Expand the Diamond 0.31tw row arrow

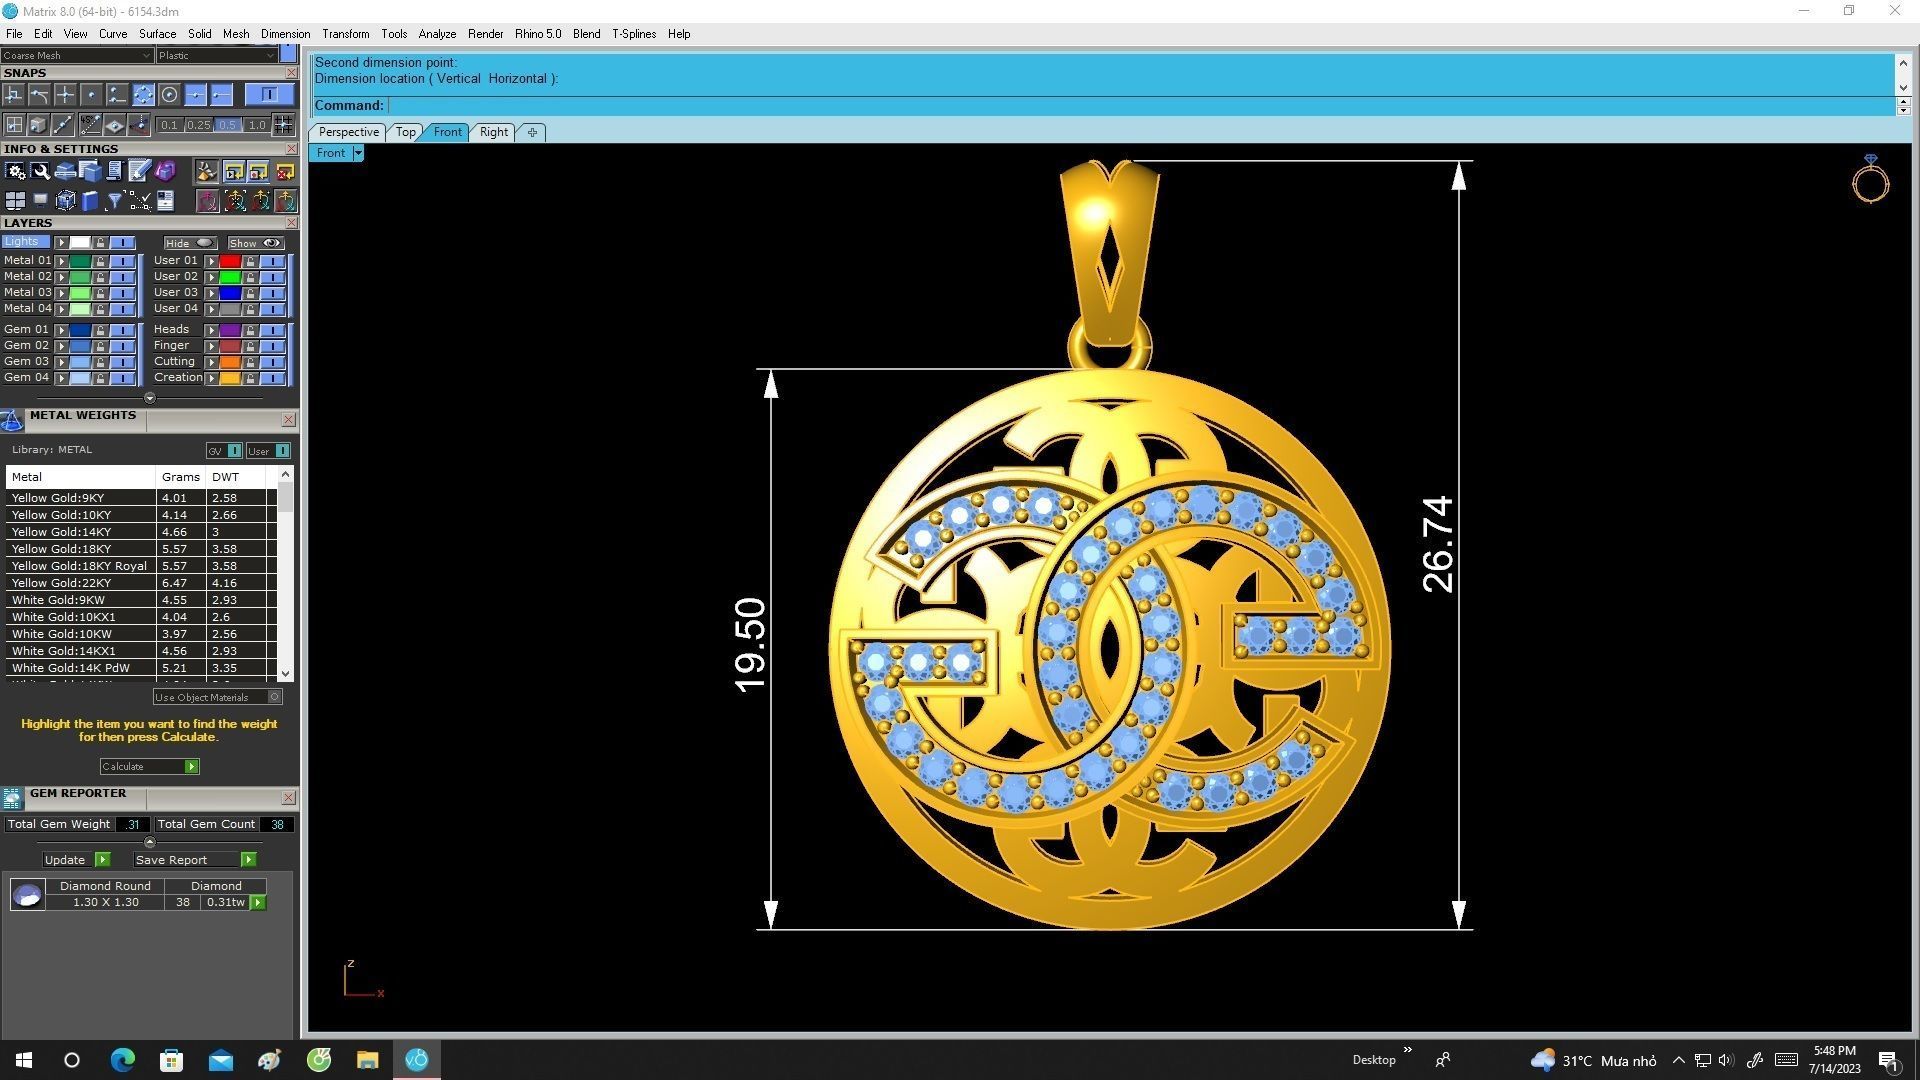258,902
